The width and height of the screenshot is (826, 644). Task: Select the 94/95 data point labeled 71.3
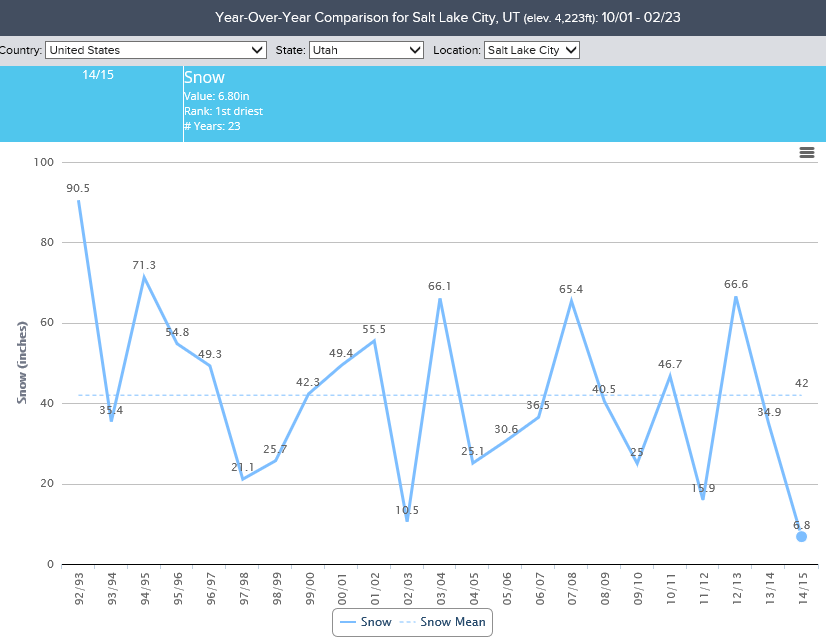(x=144, y=277)
